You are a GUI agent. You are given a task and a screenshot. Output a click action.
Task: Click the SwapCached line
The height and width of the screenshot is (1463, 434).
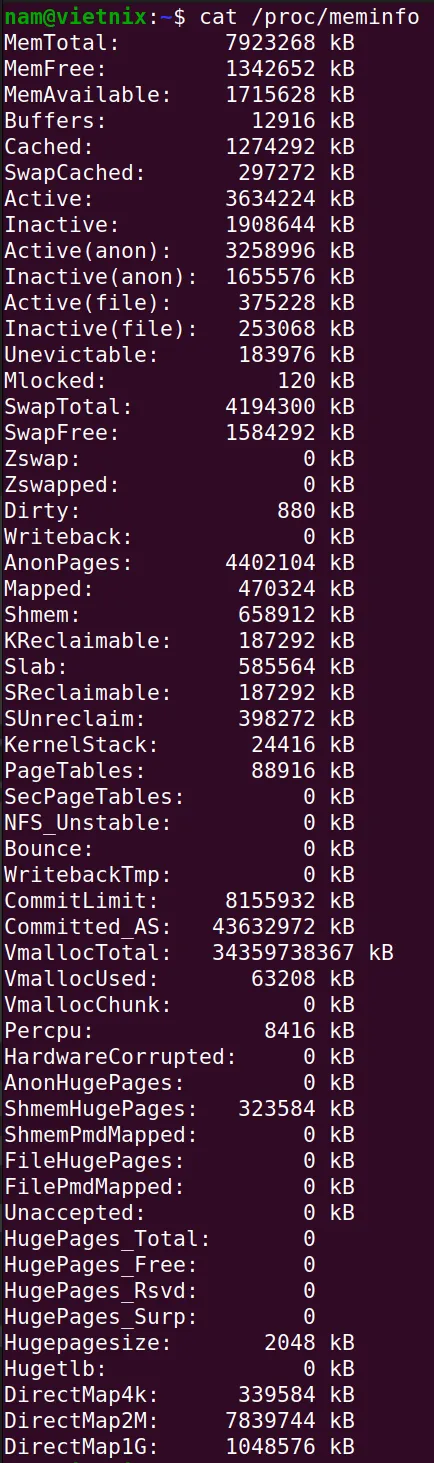(x=179, y=172)
